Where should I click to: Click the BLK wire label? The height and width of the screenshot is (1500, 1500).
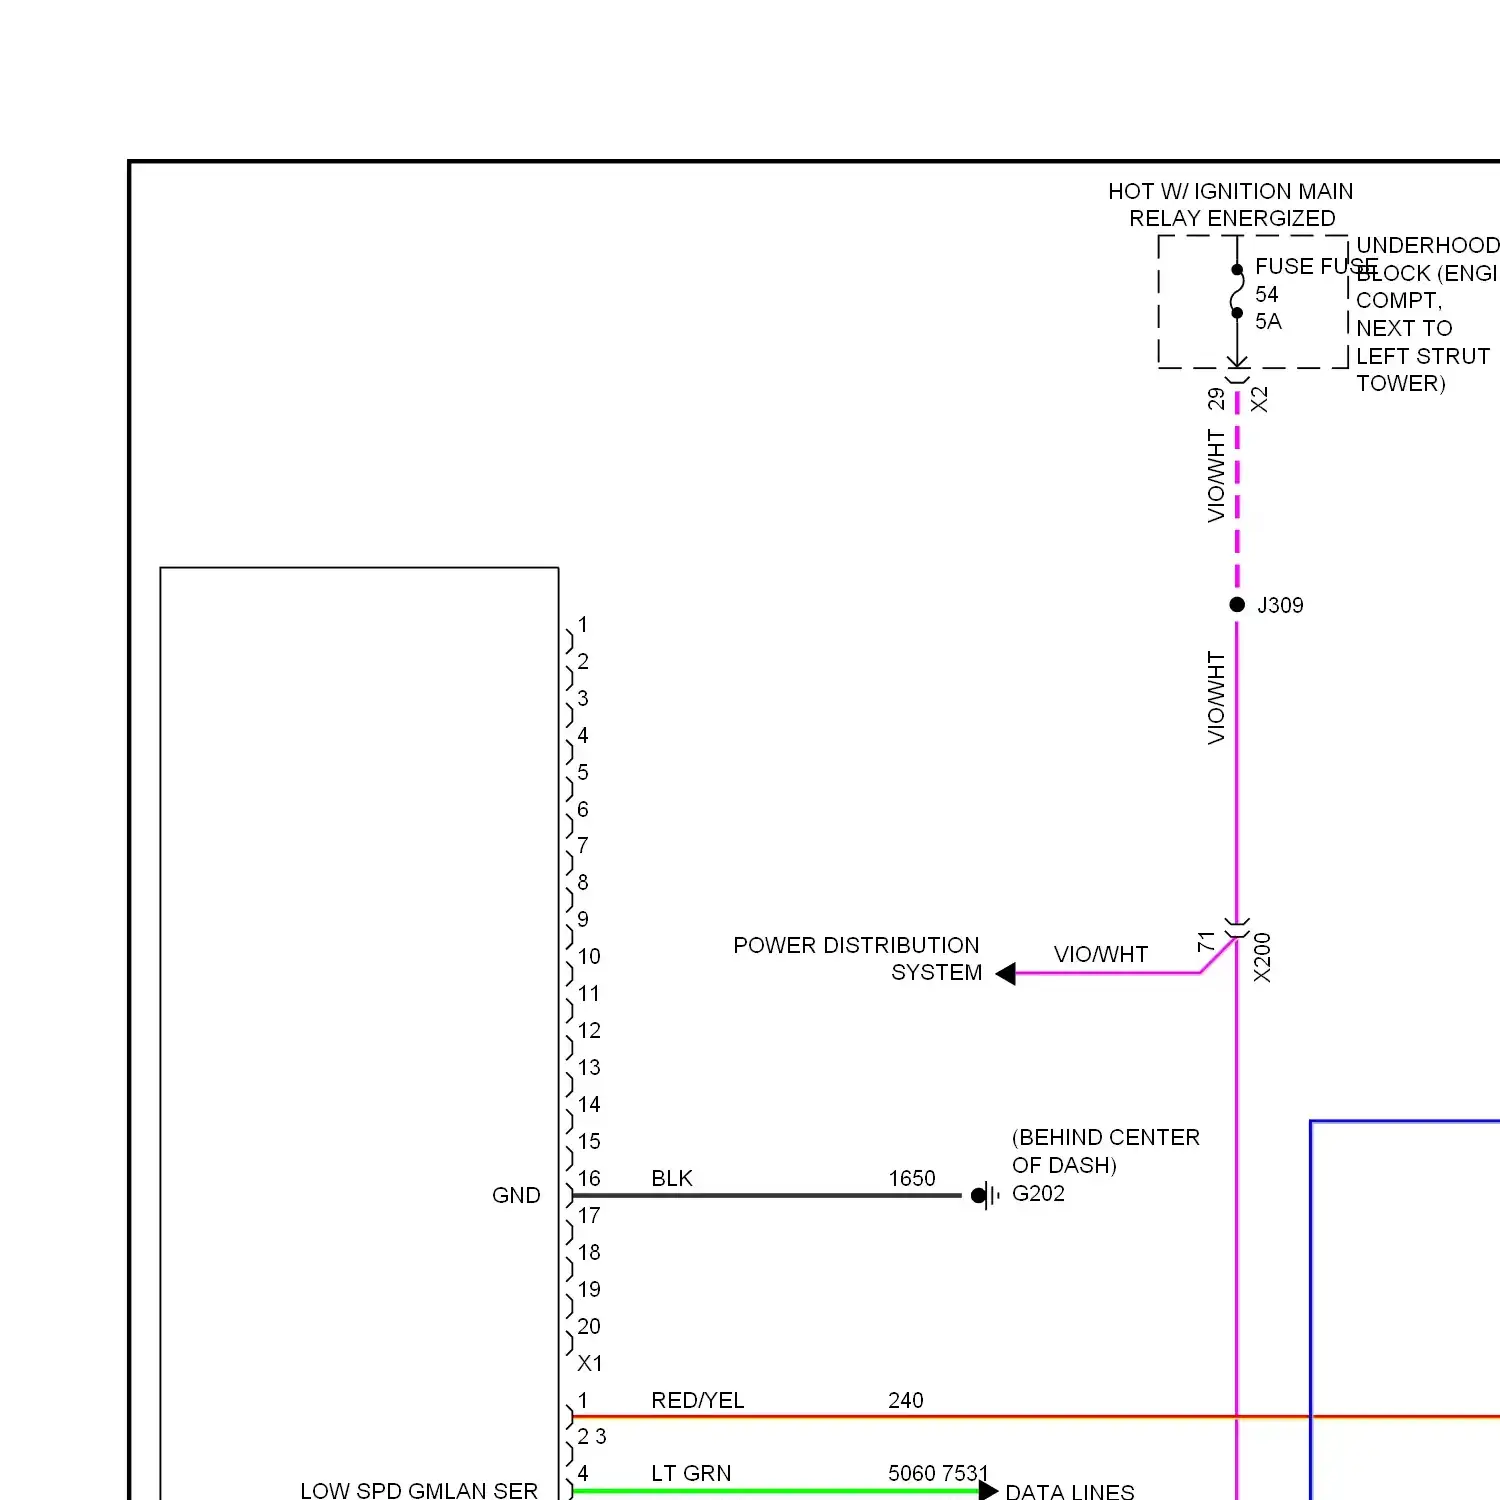(672, 1178)
